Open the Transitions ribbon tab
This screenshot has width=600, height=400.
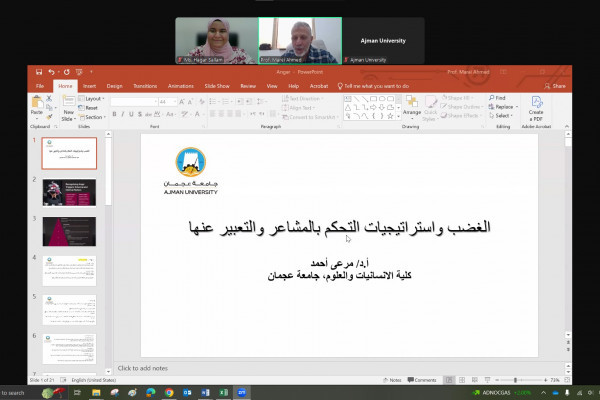click(x=145, y=86)
